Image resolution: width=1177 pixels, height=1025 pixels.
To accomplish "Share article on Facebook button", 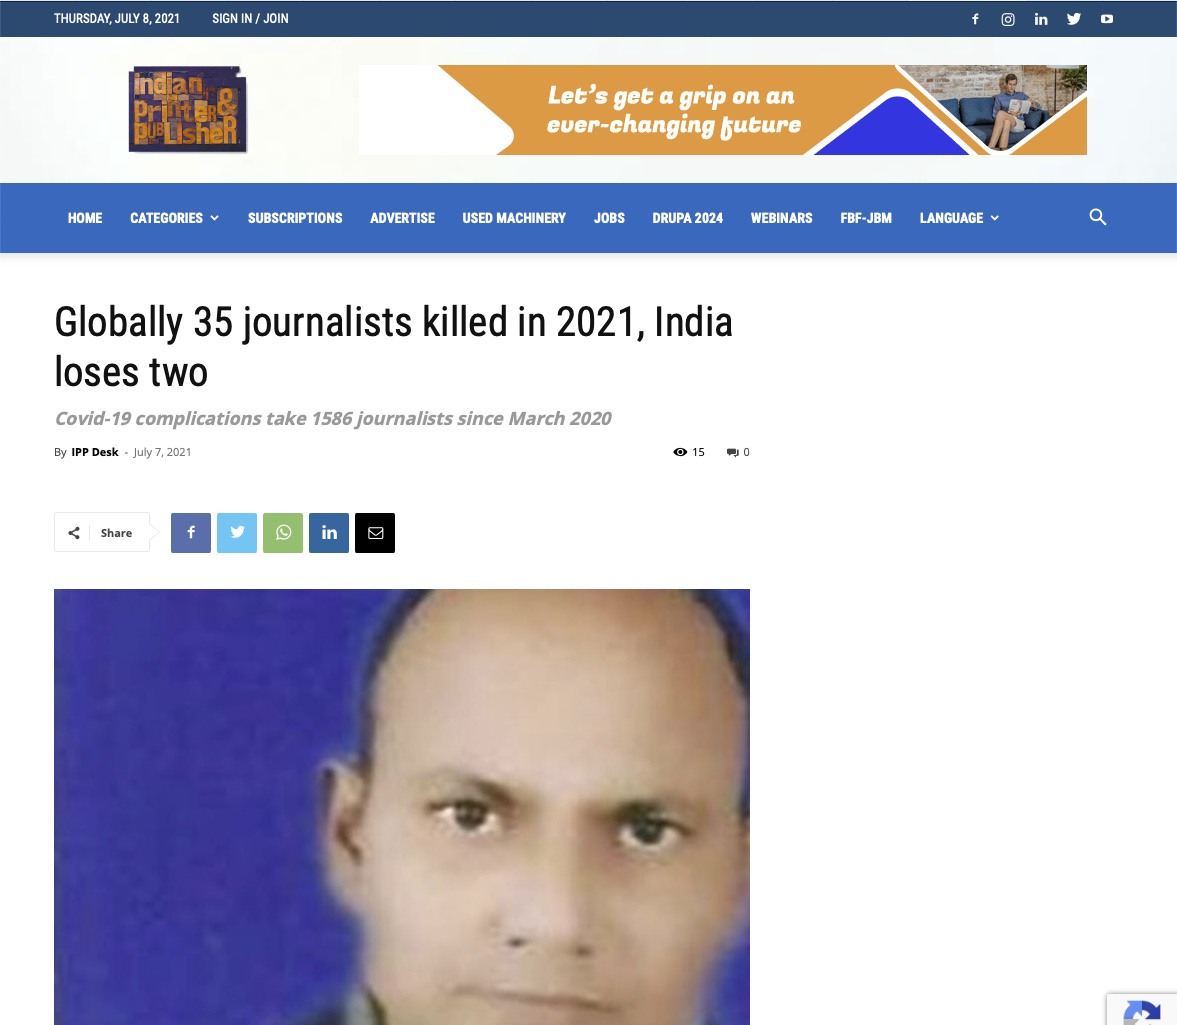I will [x=191, y=533].
